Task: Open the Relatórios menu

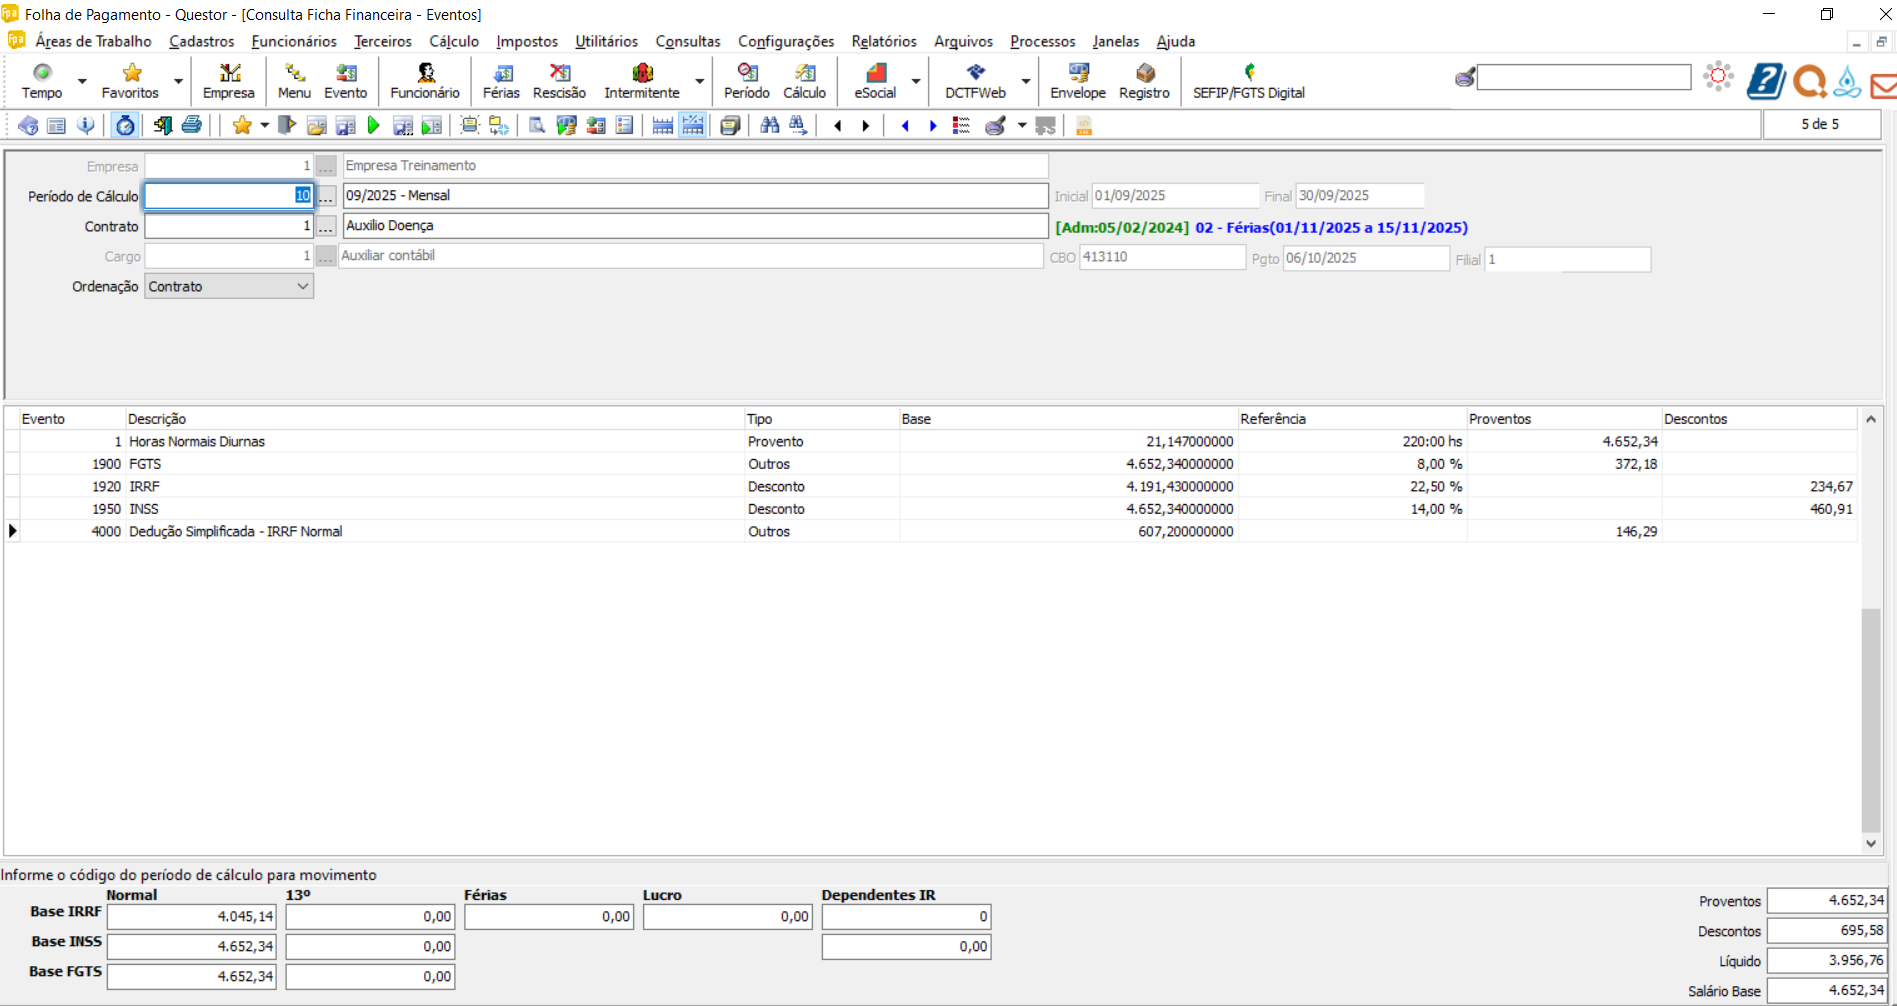Action: pos(883,41)
